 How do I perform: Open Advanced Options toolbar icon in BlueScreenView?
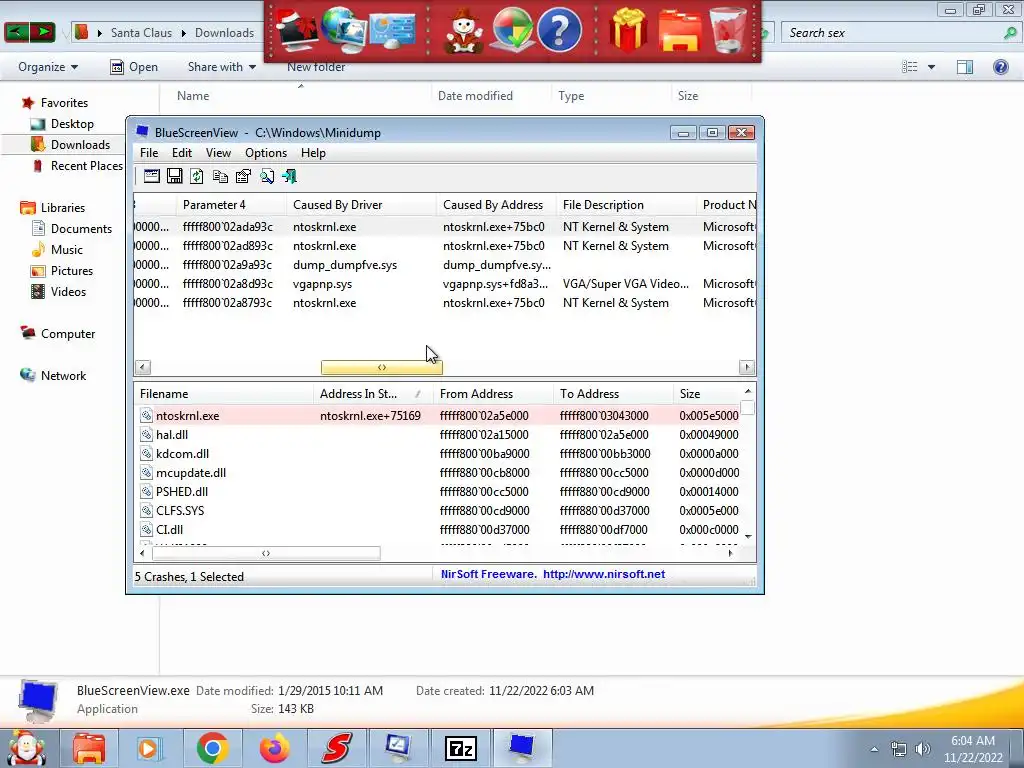click(x=152, y=176)
